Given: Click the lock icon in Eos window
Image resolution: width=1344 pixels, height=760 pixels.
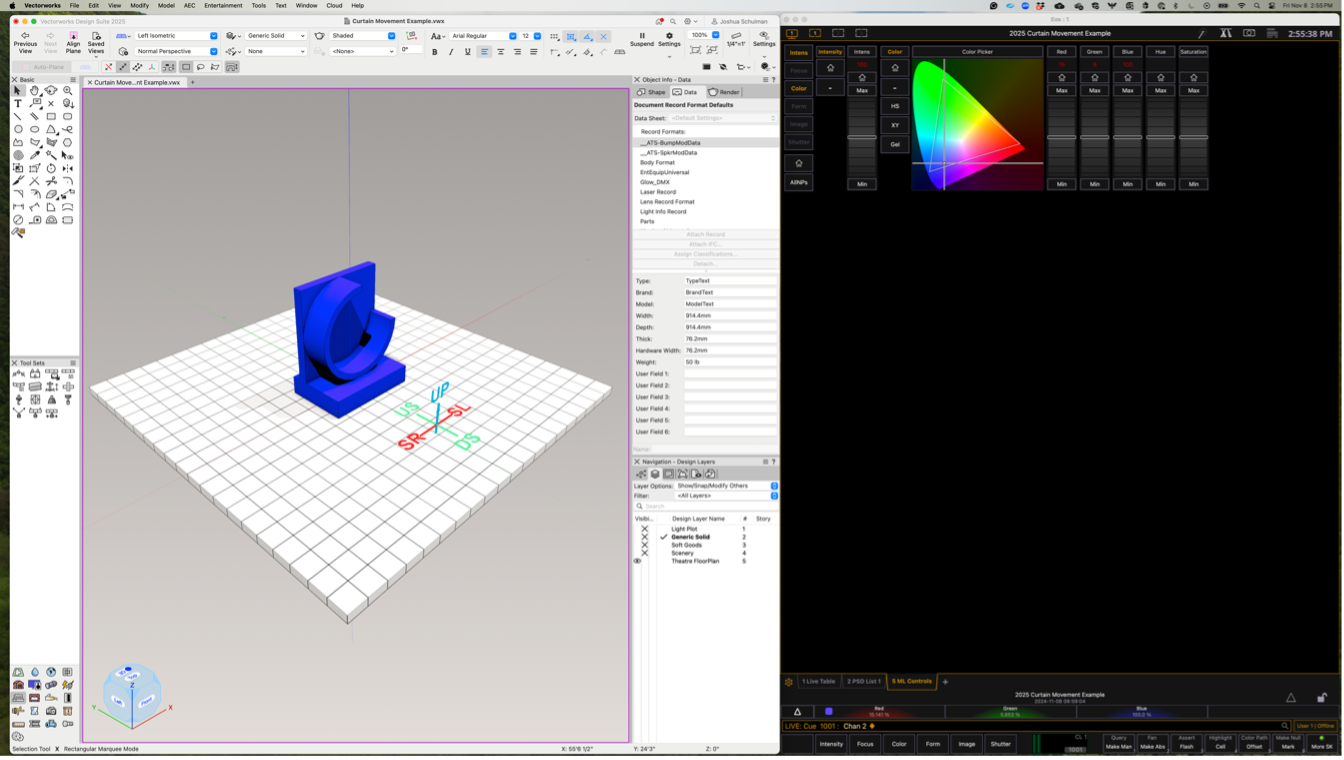Looking at the screenshot, I should (x=1322, y=697).
